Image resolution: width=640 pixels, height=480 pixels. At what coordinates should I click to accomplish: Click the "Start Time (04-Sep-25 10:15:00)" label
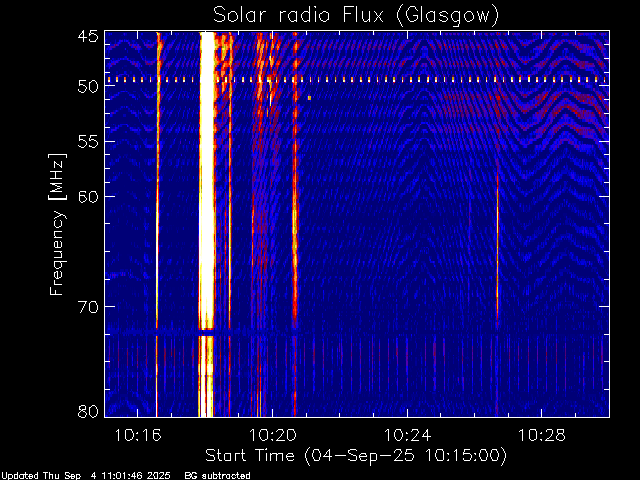coord(356,456)
